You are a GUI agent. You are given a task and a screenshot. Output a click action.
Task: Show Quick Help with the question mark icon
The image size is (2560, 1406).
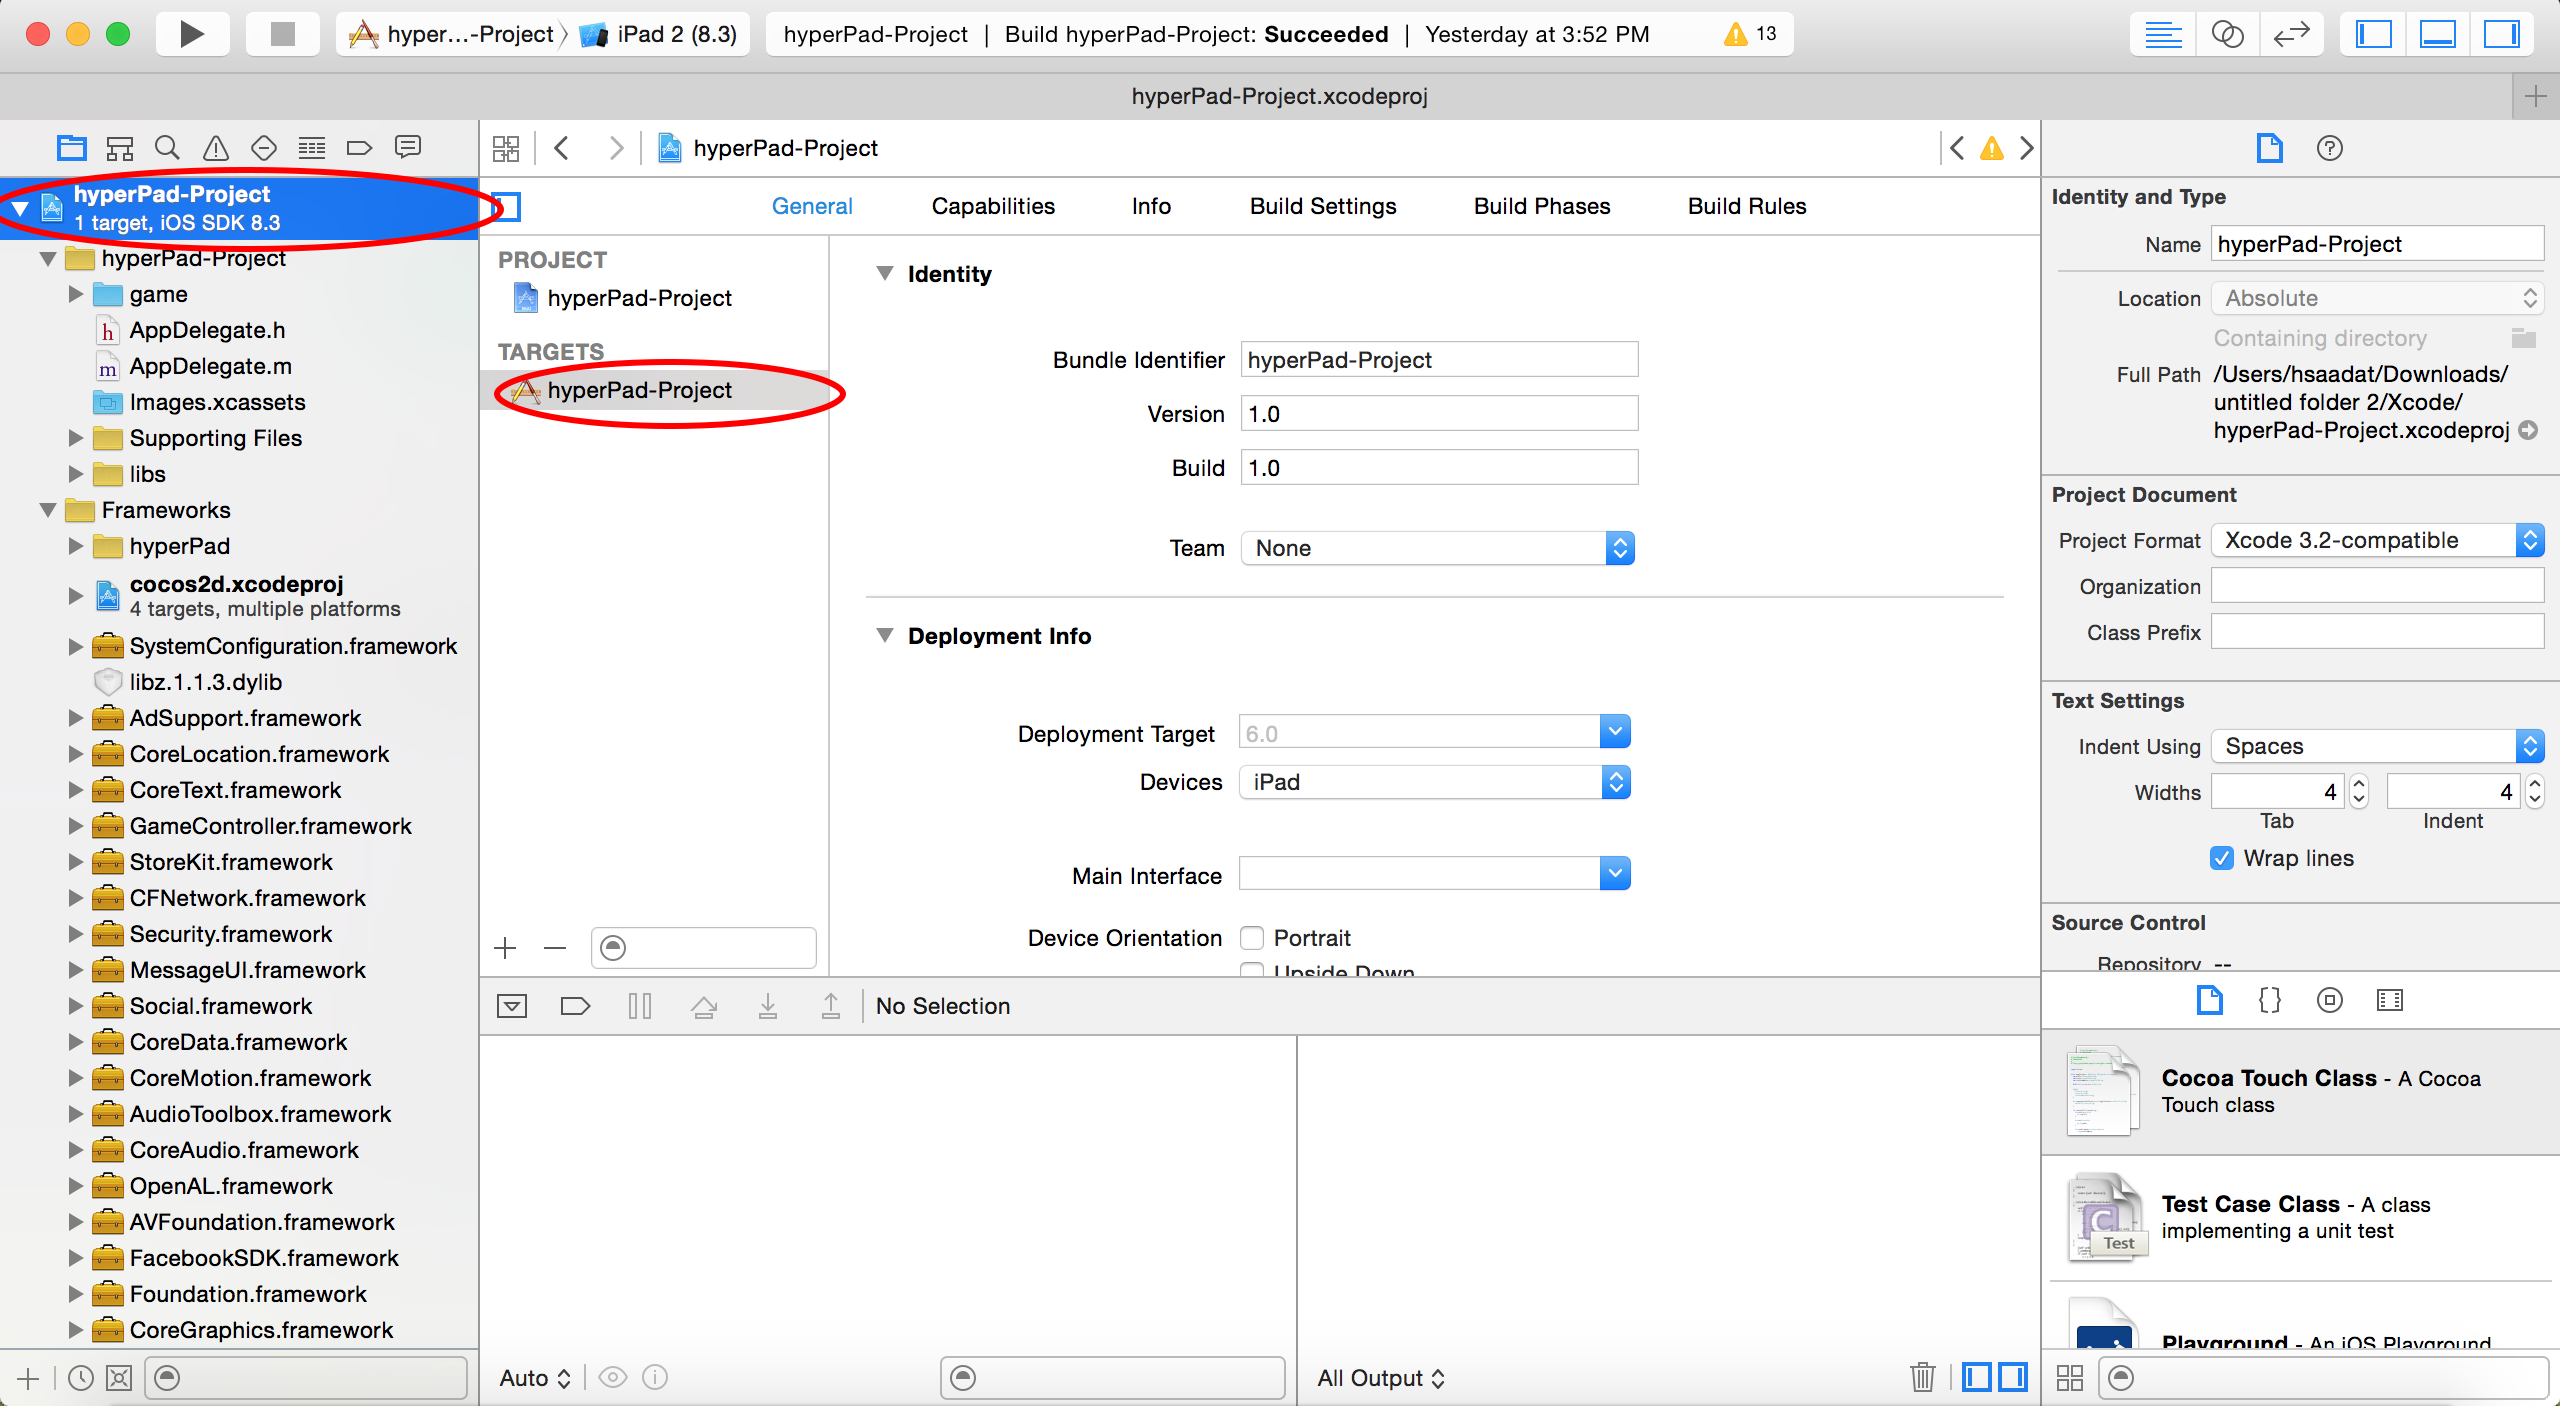[2329, 148]
